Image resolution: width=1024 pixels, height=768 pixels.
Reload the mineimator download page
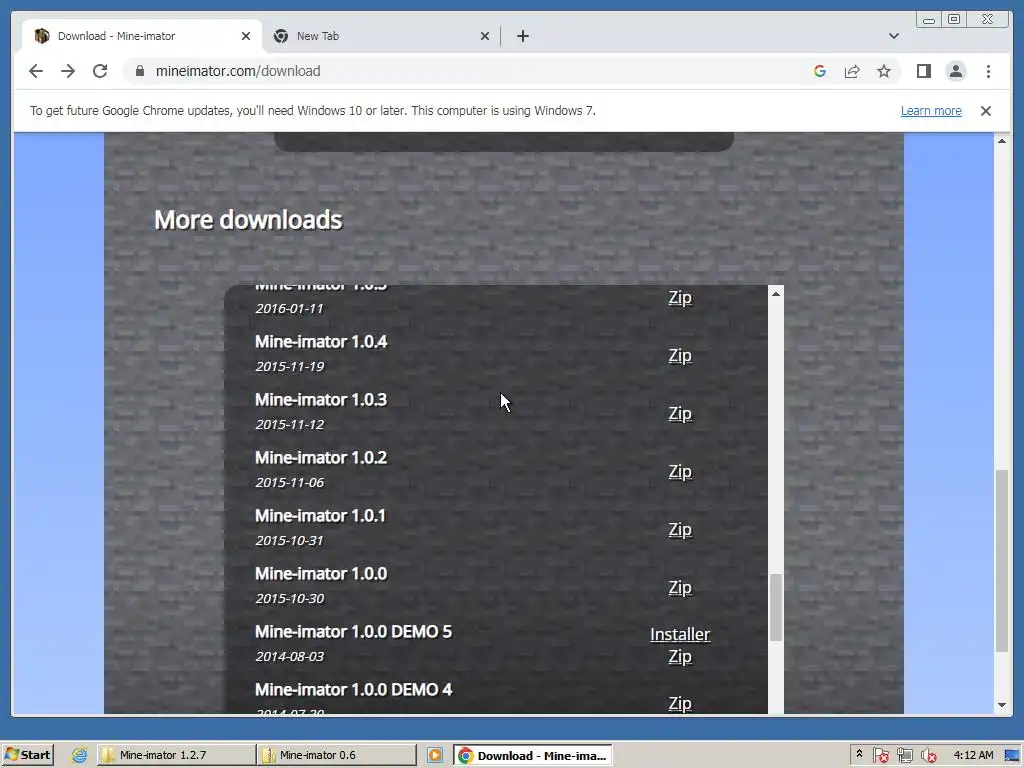[x=100, y=71]
